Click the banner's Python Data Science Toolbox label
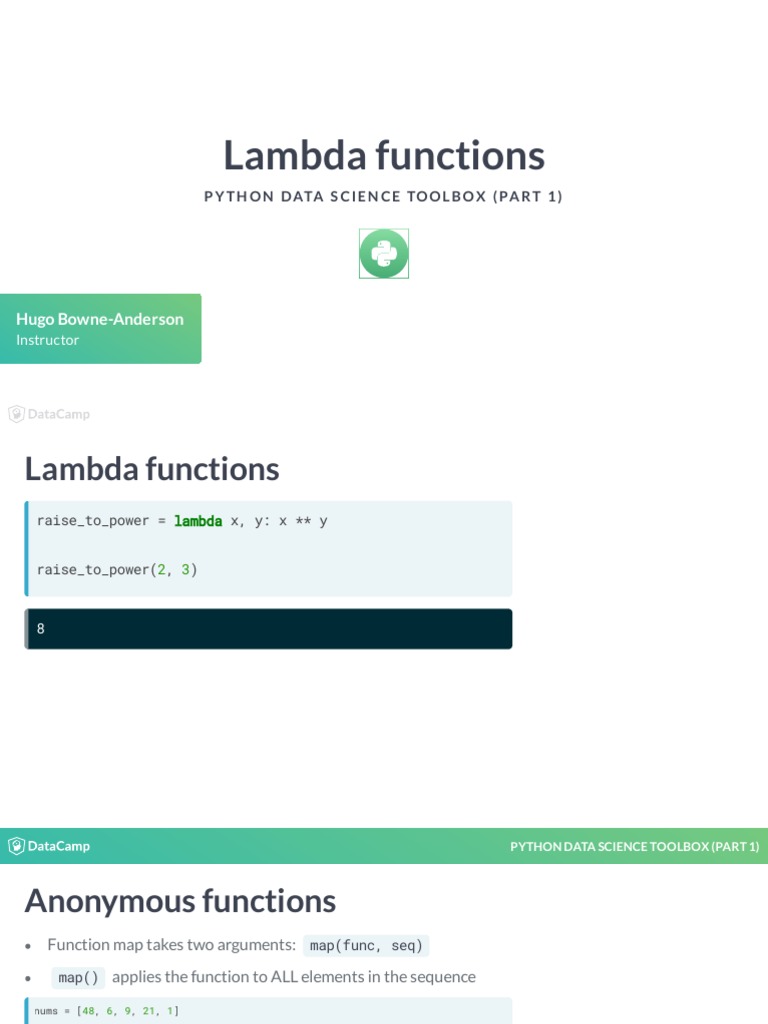 (x=635, y=846)
